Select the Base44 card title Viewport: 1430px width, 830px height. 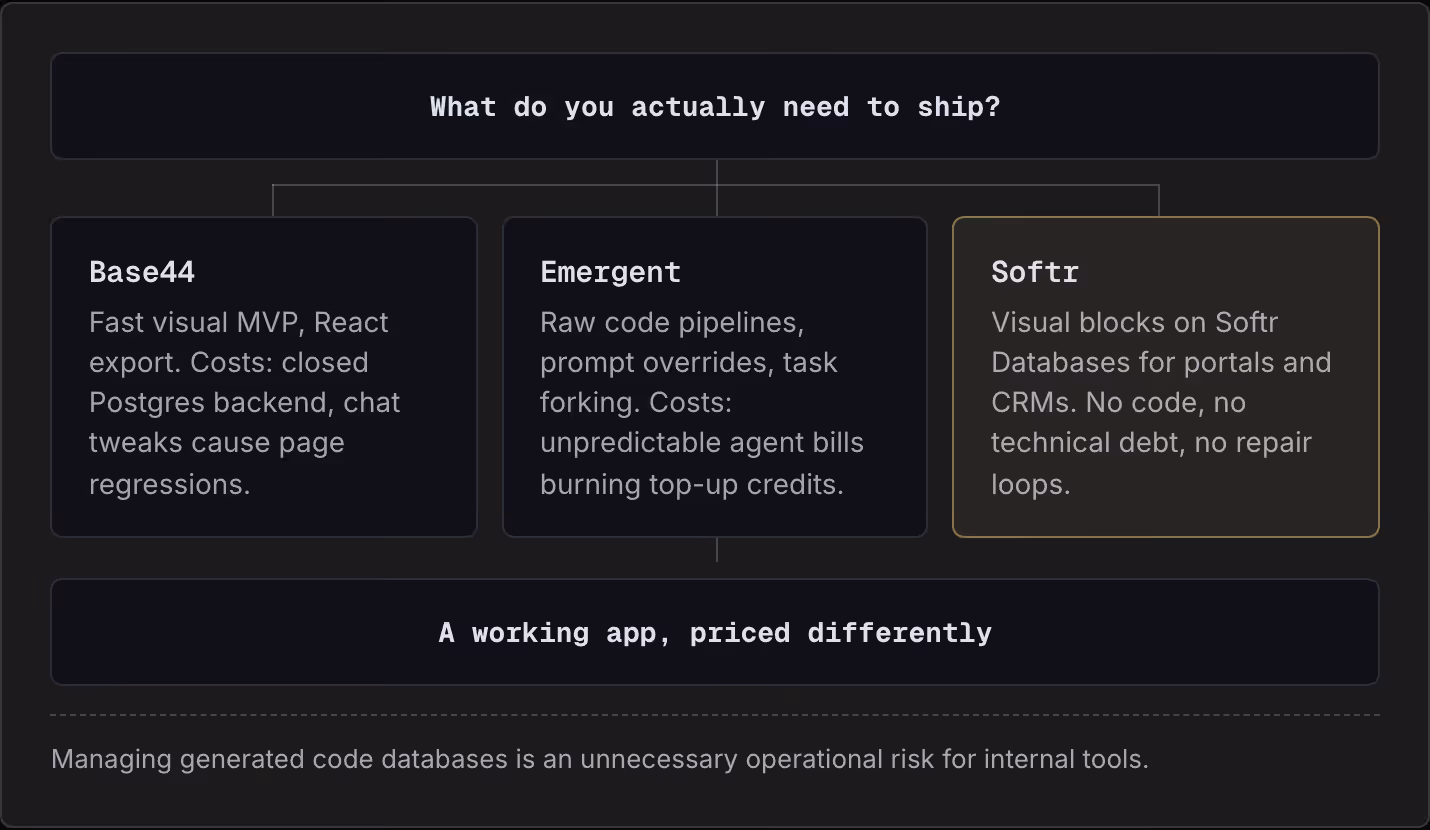tap(142, 272)
